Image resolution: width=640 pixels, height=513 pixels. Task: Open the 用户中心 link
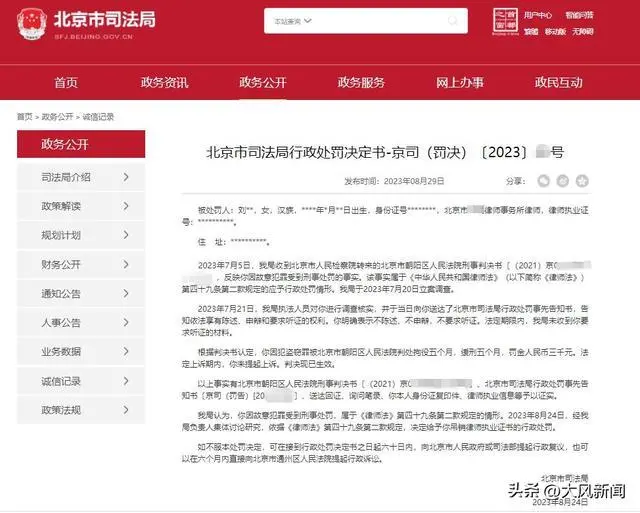[x=538, y=16]
